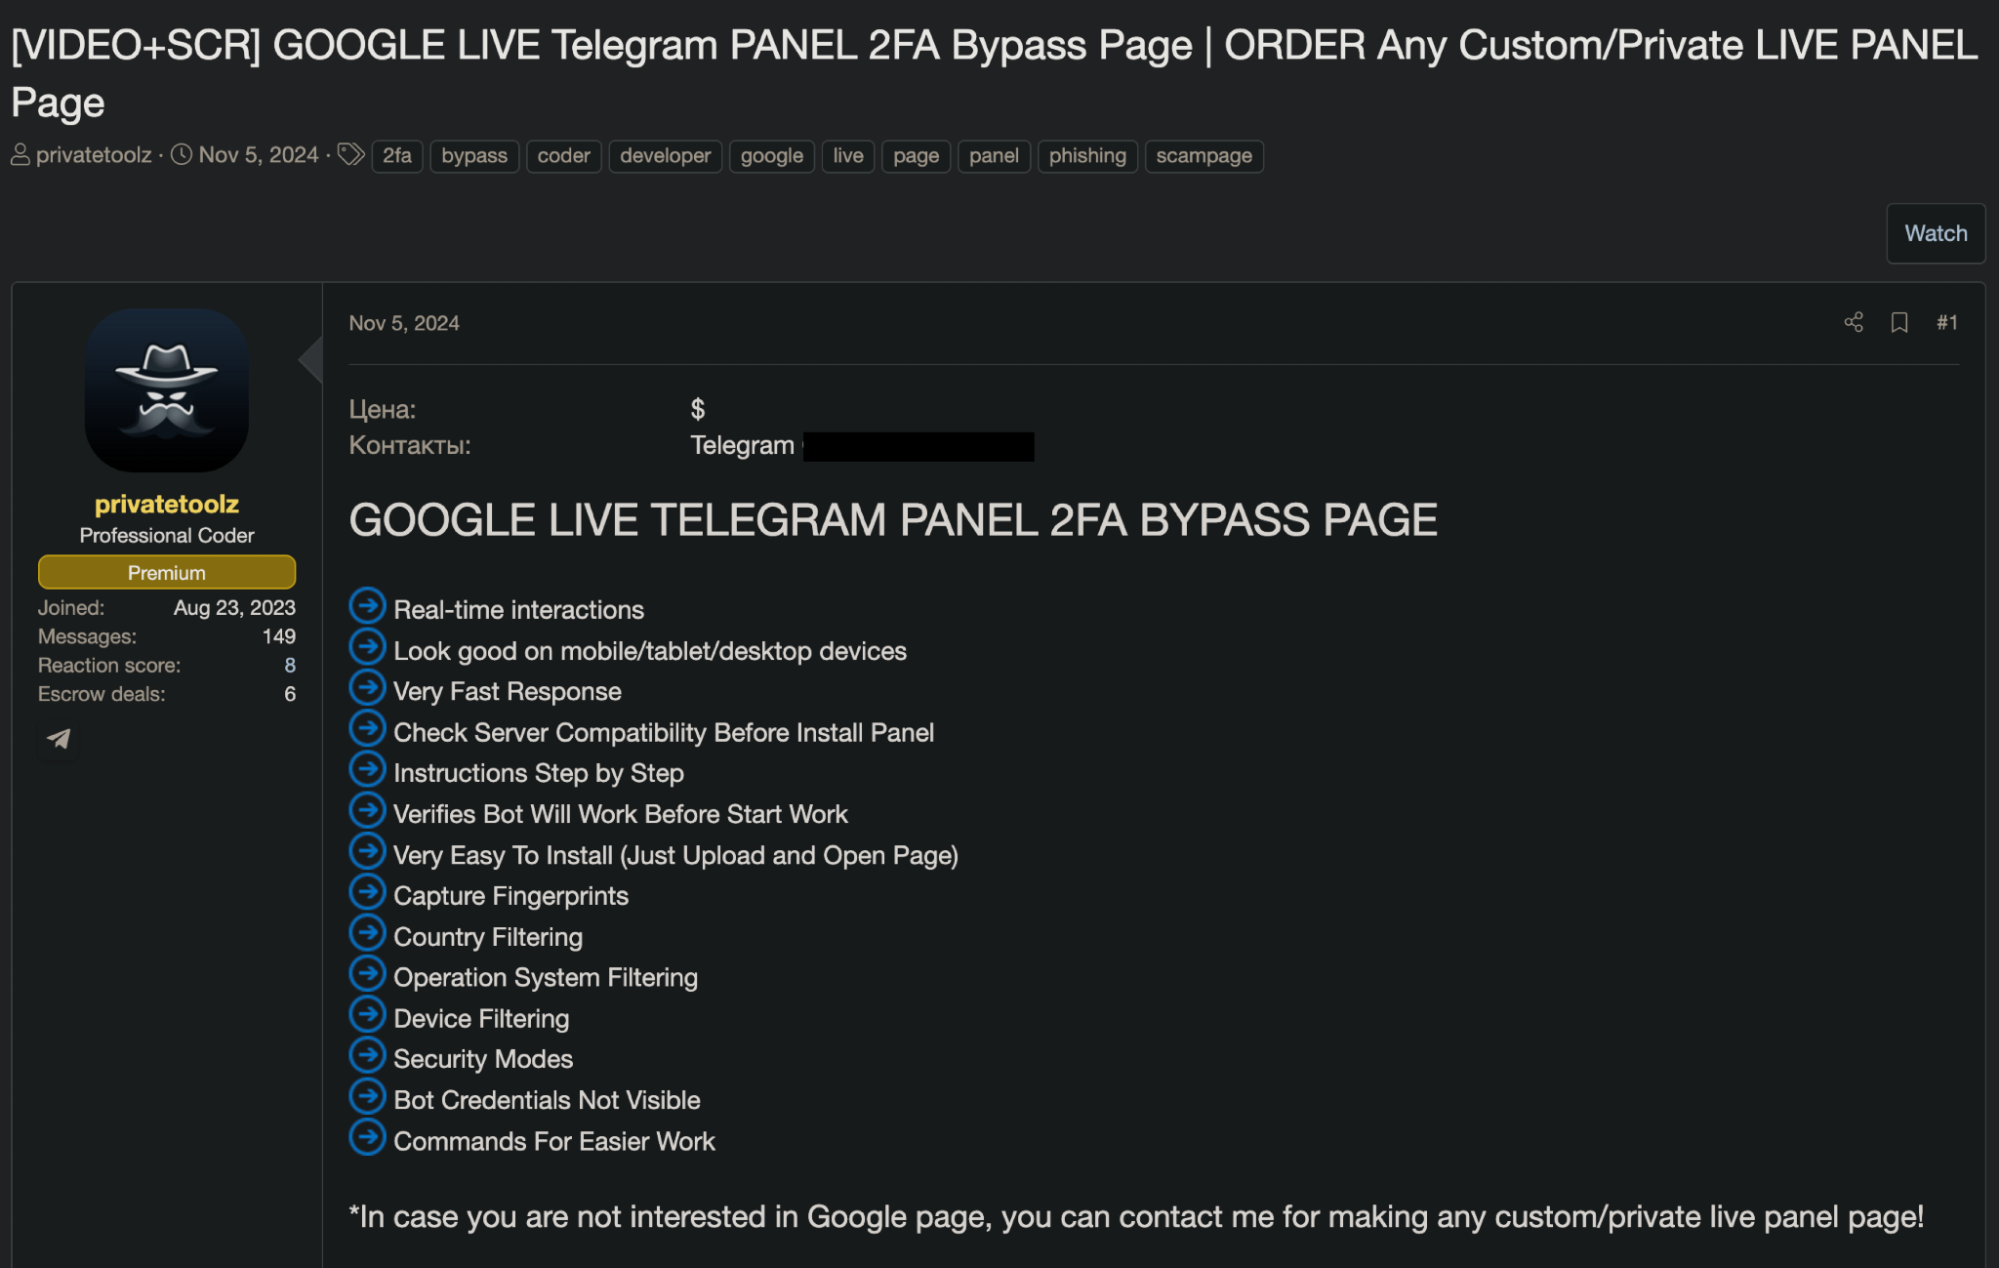Click the Watch button
The image size is (1999, 1268).
1935,233
